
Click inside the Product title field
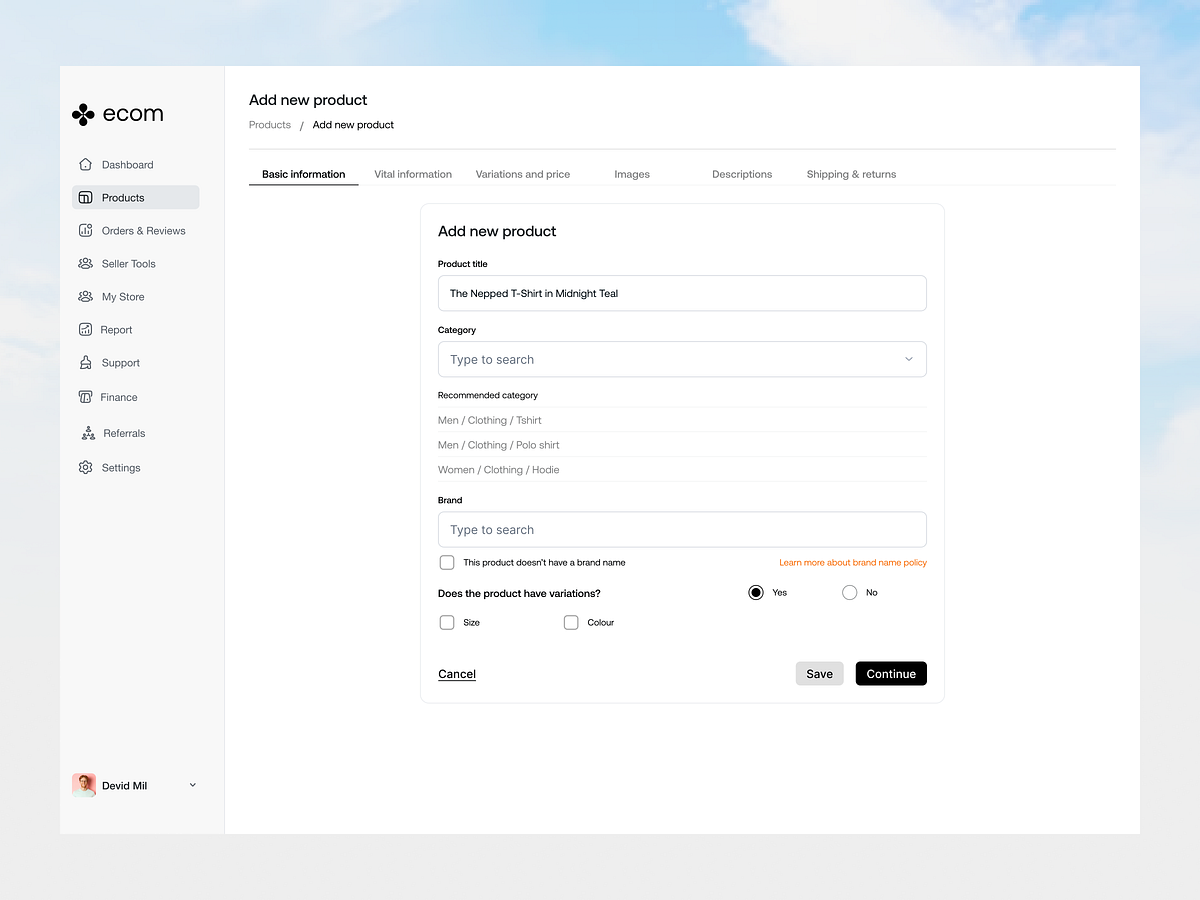[682, 293]
